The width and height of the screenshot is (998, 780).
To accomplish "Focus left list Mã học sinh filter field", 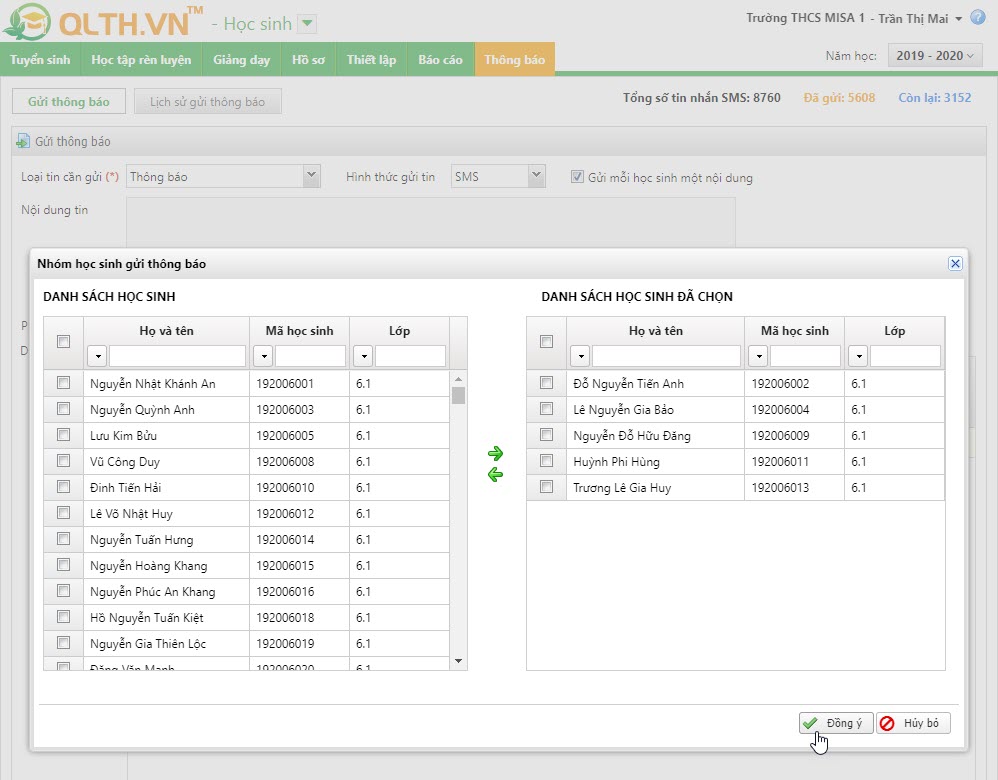I will (311, 356).
